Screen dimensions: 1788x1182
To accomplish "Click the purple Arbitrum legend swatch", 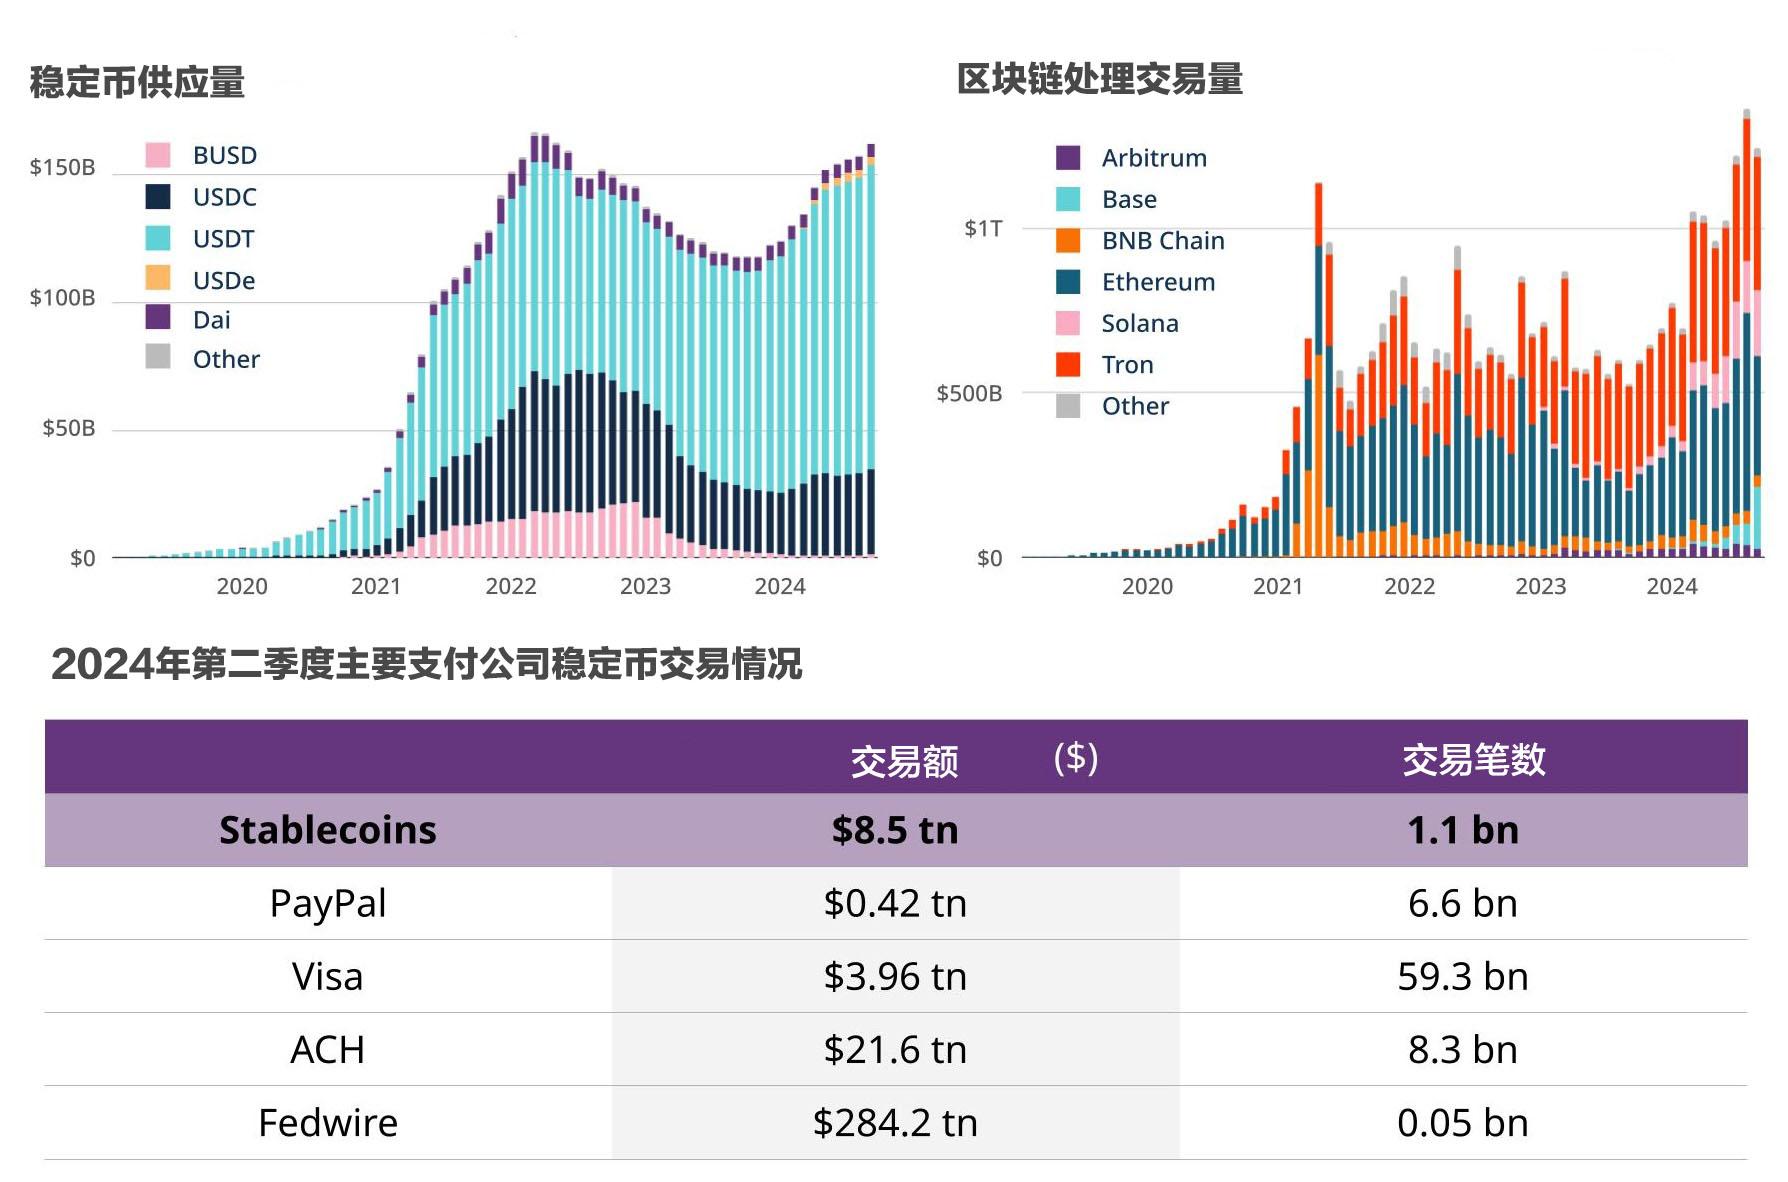I will pos(1068,157).
